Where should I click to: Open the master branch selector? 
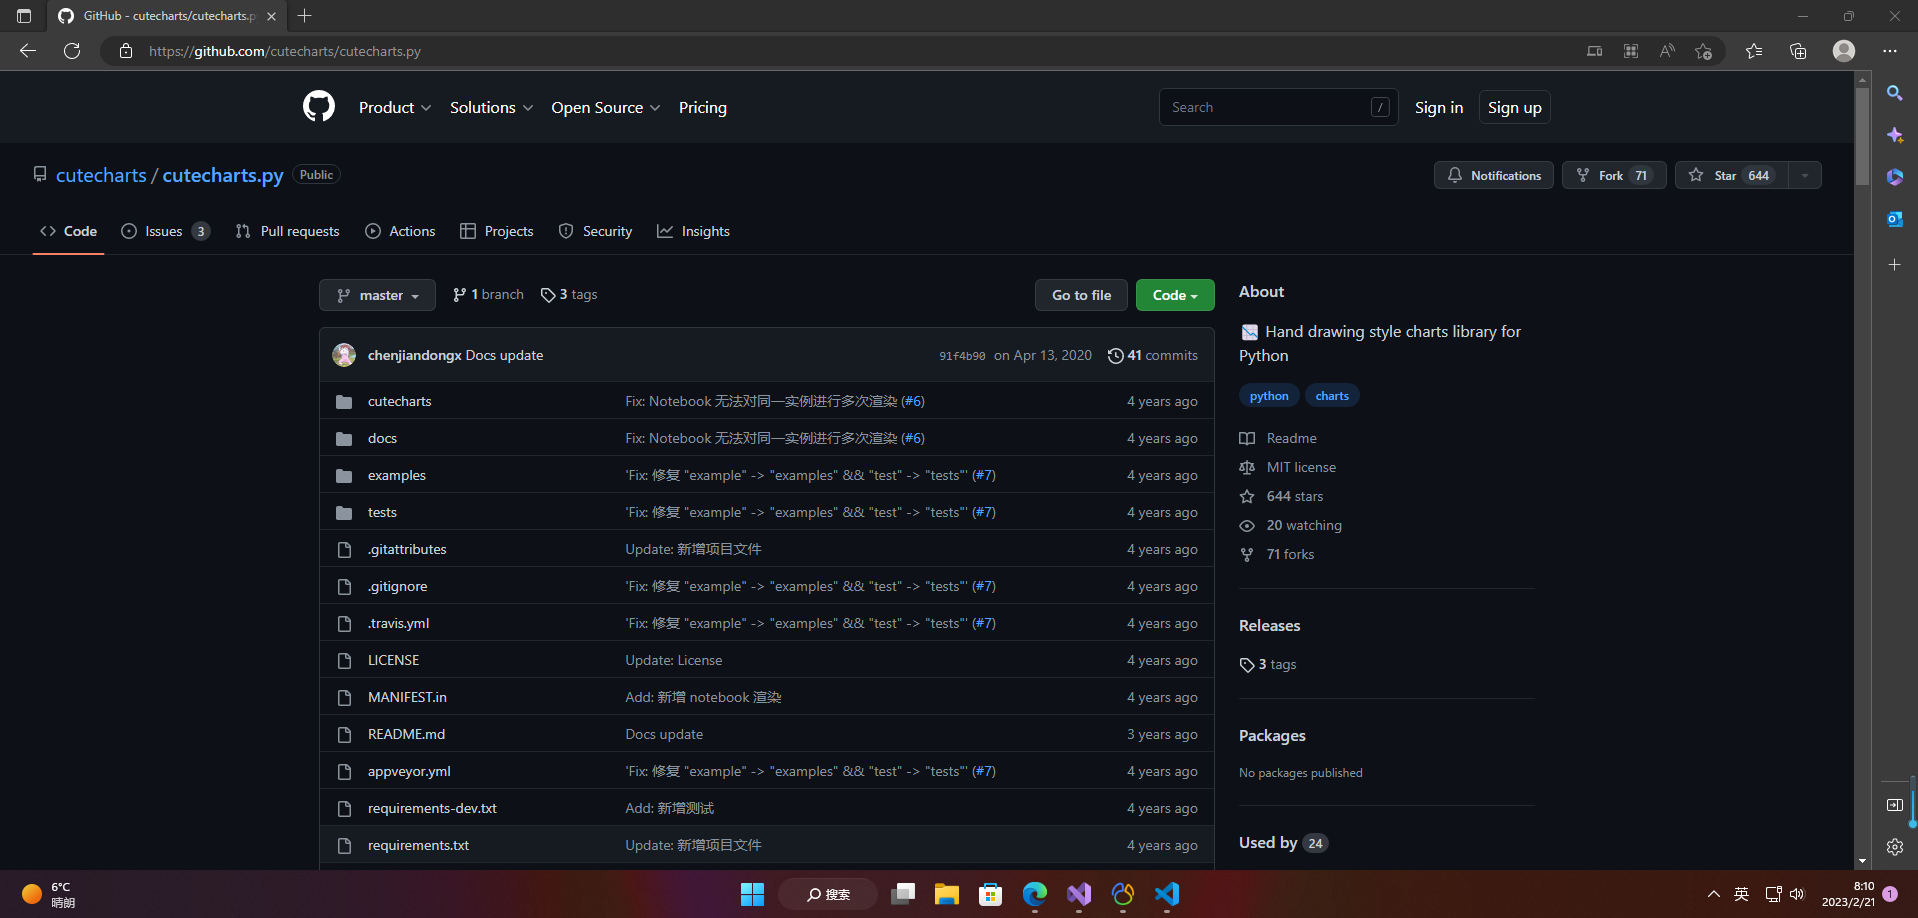(x=377, y=295)
